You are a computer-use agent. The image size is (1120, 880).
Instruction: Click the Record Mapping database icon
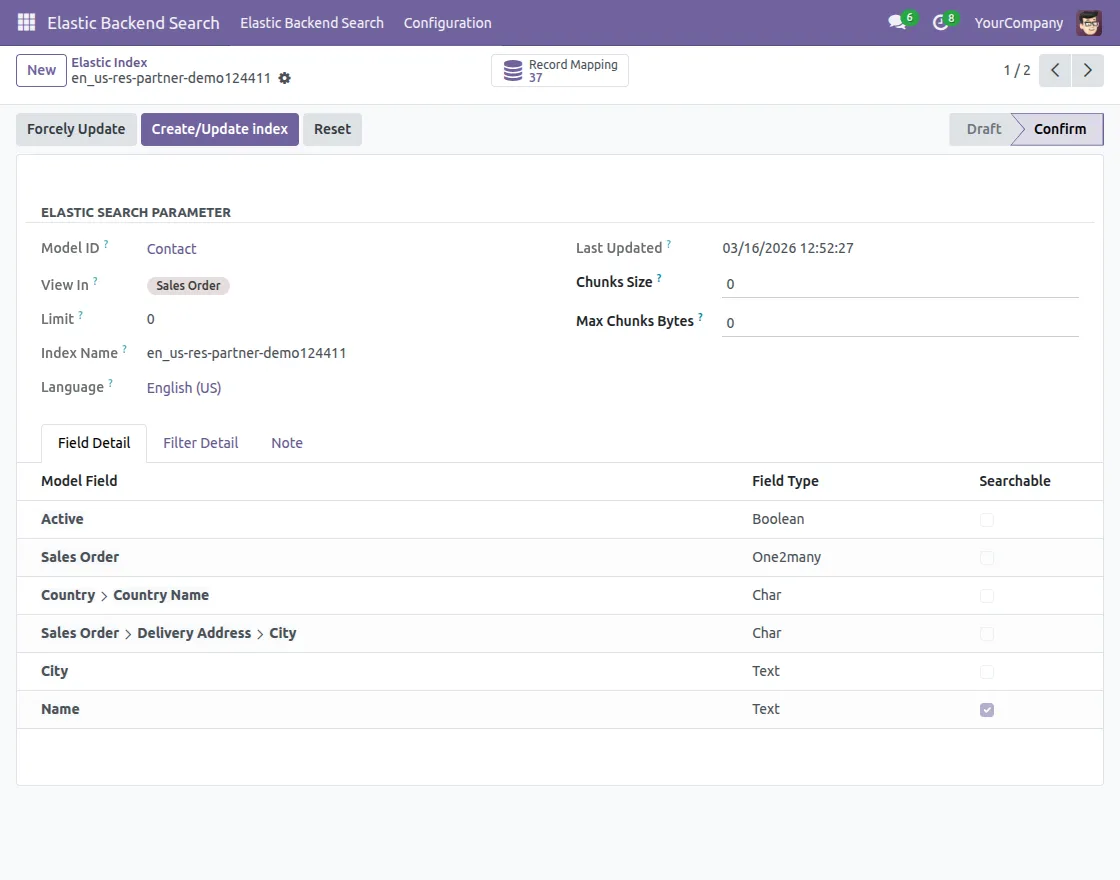pos(513,70)
